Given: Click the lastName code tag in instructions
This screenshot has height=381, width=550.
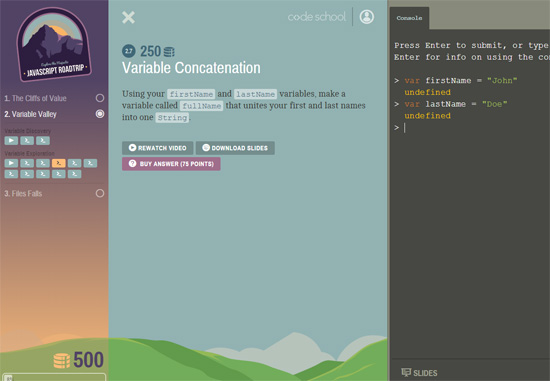Looking at the screenshot, I should point(255,94).
